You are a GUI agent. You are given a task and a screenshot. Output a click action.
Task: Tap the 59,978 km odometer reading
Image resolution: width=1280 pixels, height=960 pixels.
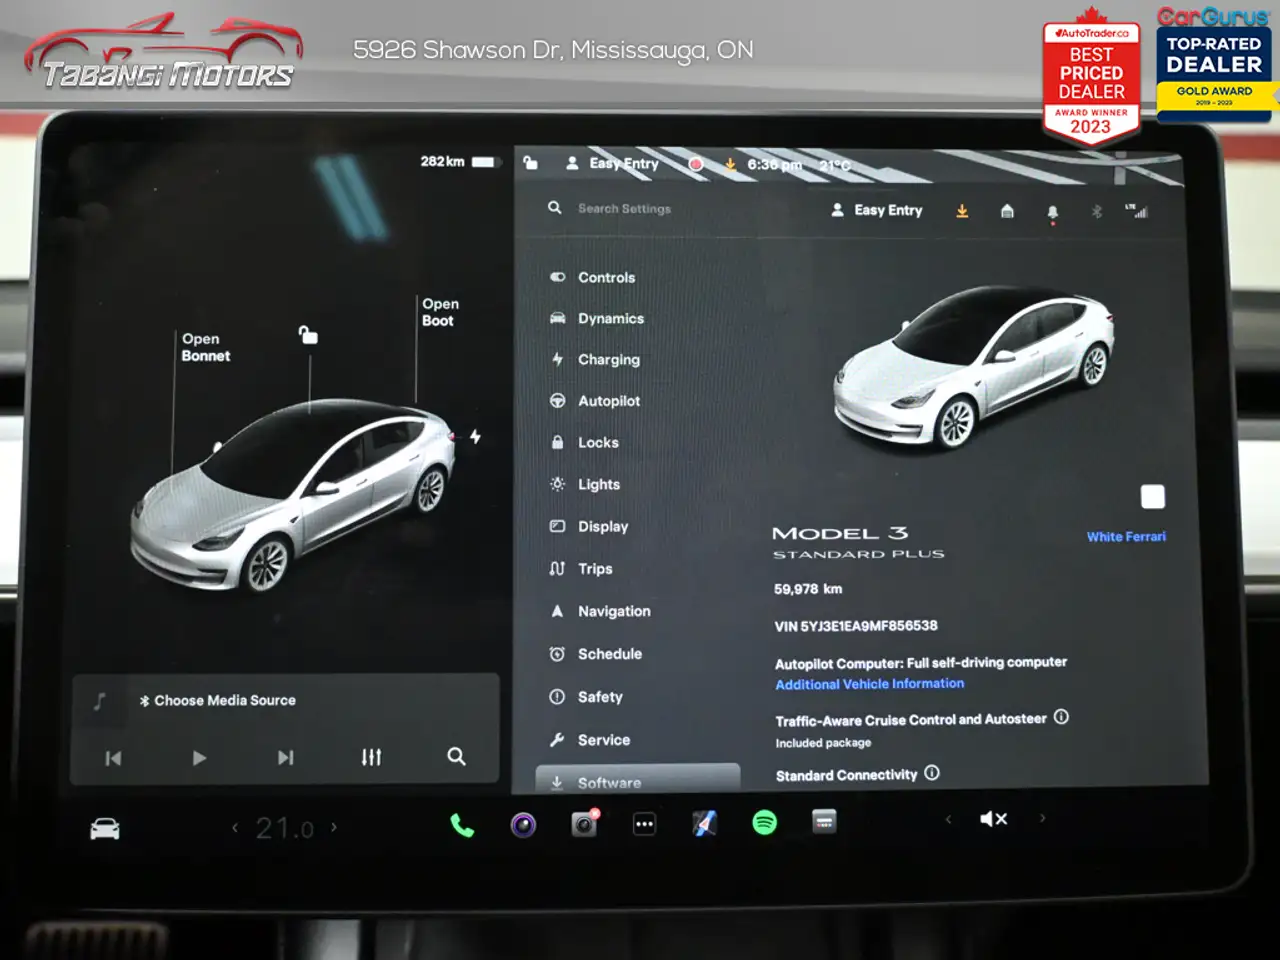point(808,589)
